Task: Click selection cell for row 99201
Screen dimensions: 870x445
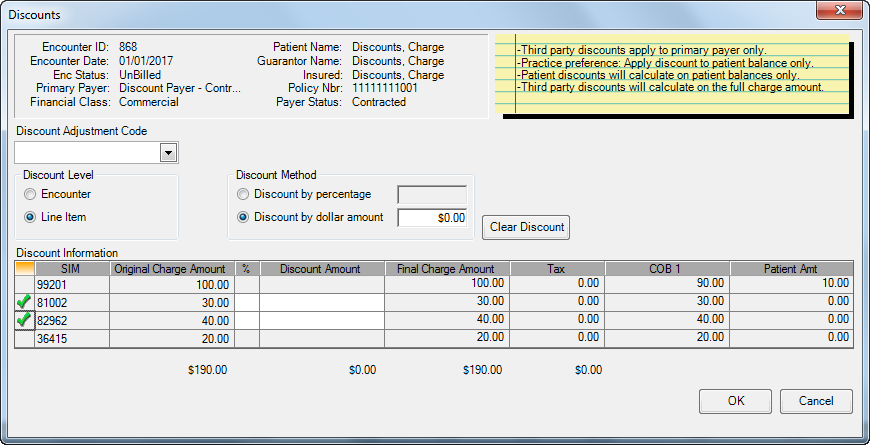Action: click(24, 284)
